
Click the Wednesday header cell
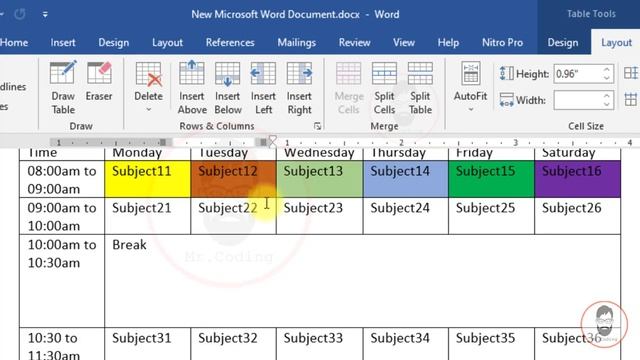pos(320,153)
